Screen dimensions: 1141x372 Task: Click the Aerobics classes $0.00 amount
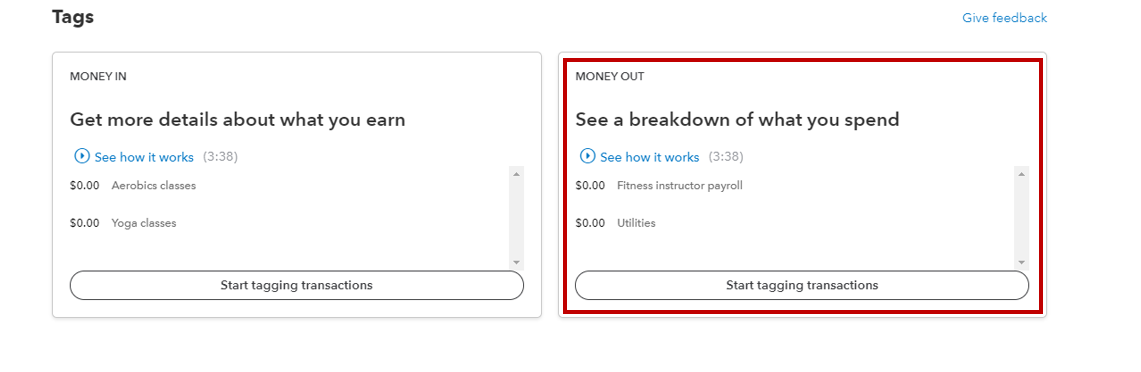pos(84,186)
